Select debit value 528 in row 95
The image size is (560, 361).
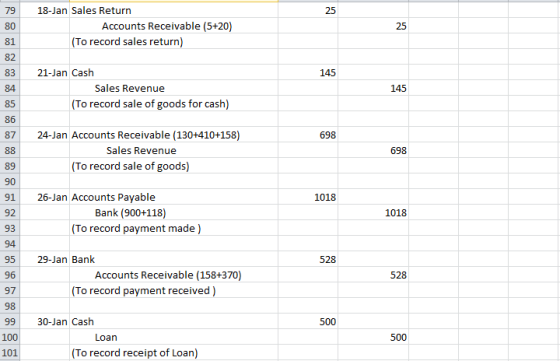(308, 259)
